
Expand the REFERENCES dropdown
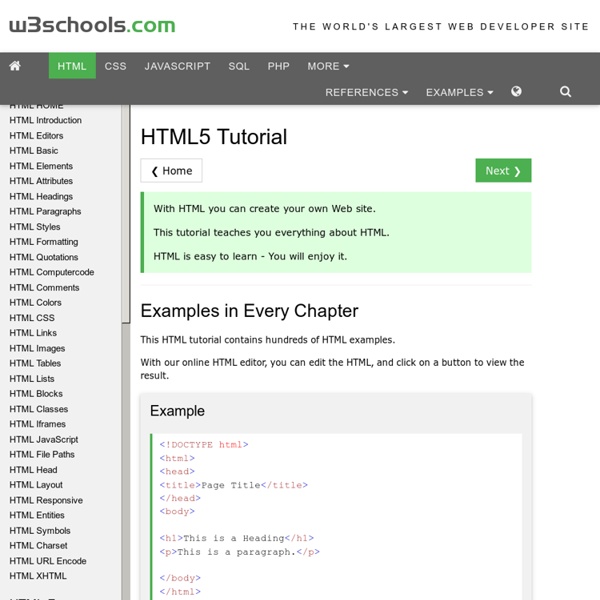tap(367, 92)
